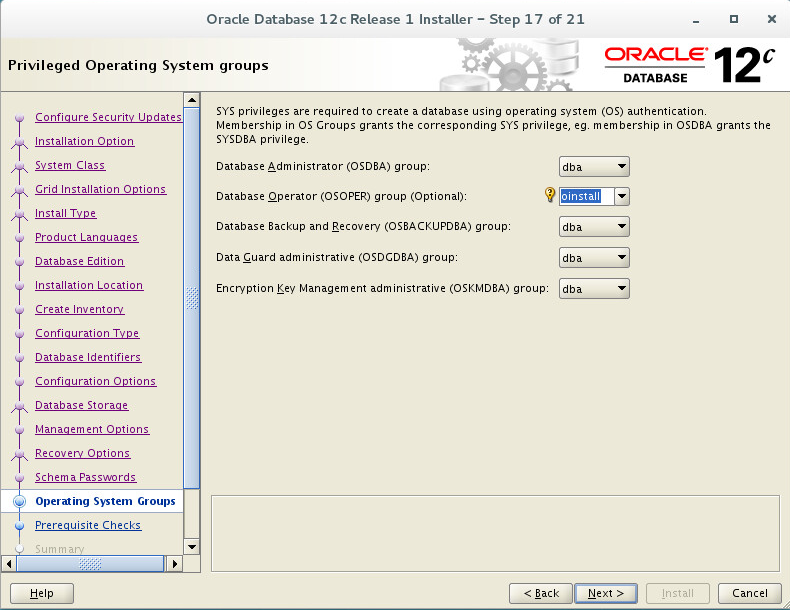Image resolution: width=790 pixels, height=610 pixels.
Task: Open the OSBACKUPDBA group dropdown
Action: coord(594,227)
